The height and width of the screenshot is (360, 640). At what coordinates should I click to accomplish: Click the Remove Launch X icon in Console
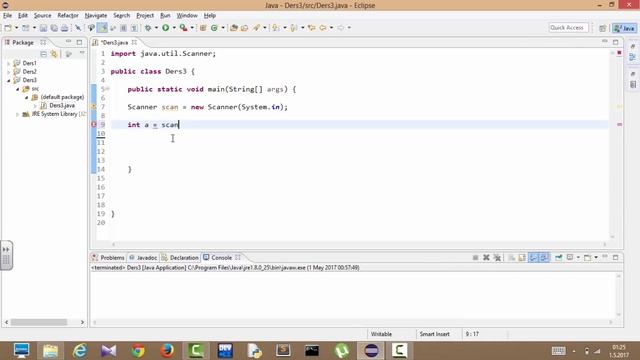(486, 258)
